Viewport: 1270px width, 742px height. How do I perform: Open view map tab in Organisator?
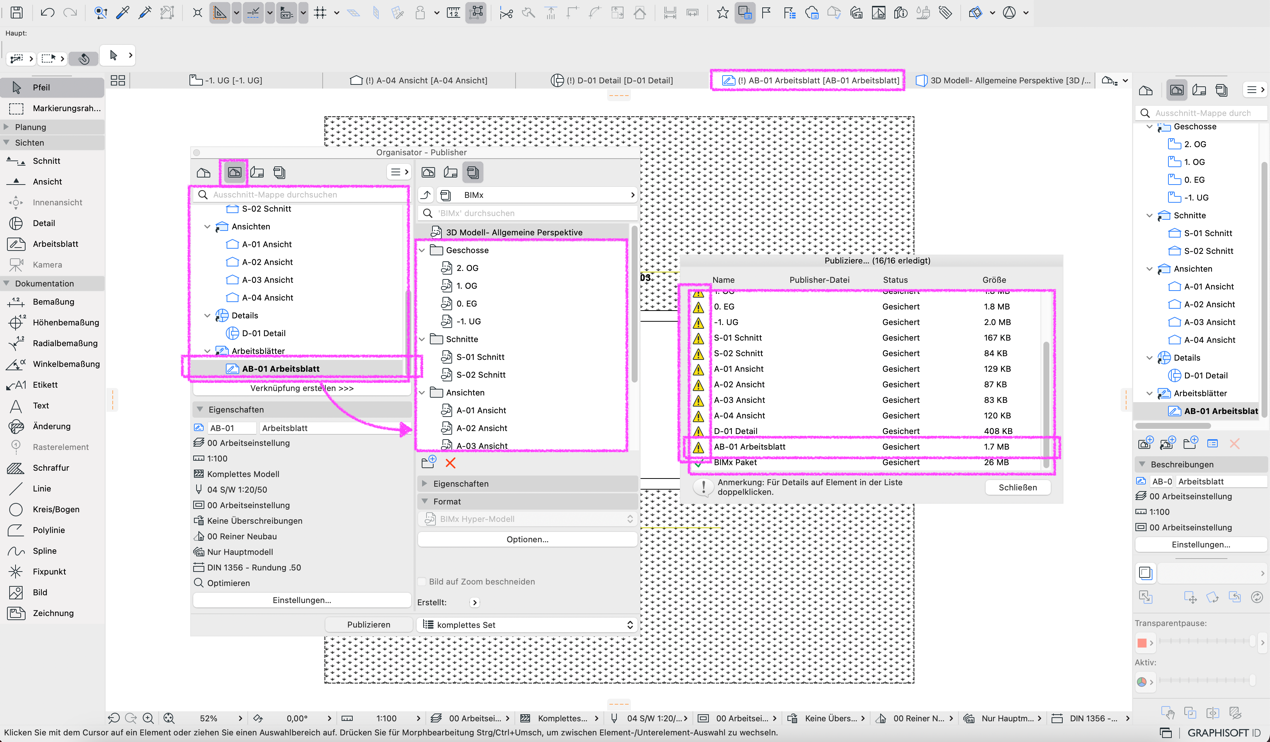coord(234,173)
